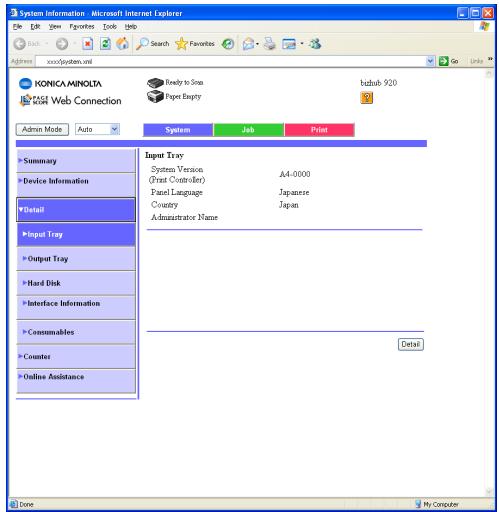Open the History icon in toolbar
The image size is (499, 512).
[228, 44]
